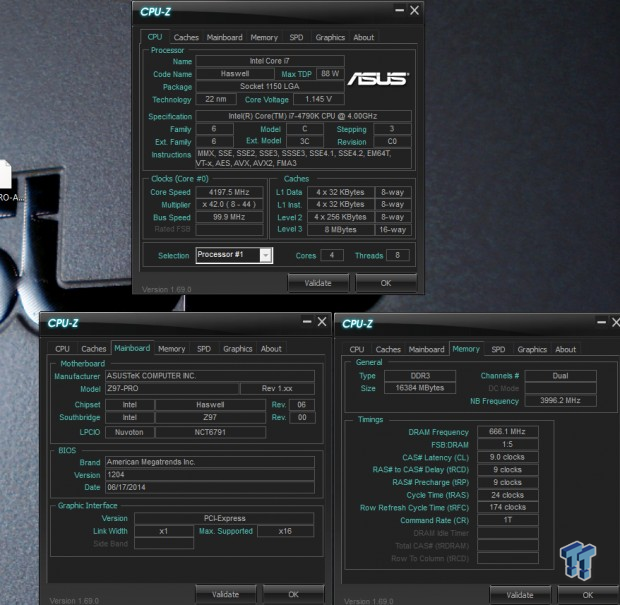Minimize the Mainboard CPU-Z window
The width and height of the screenshot is (620, 605).
tap(307, 321)
